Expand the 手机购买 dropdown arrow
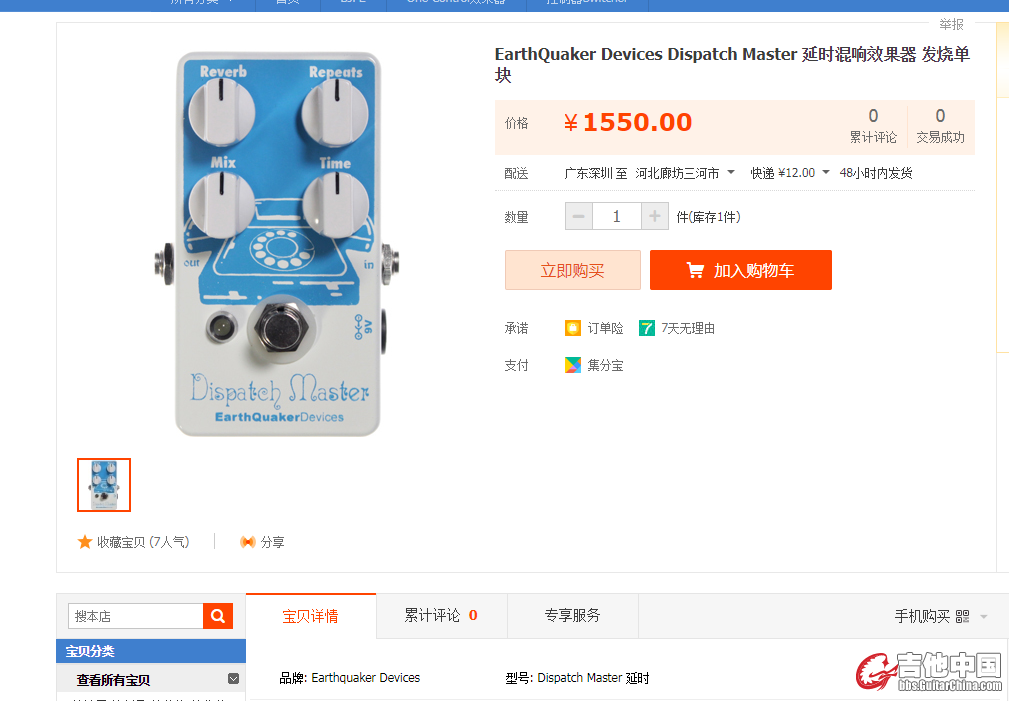Image resolution: width=1009 pixels, height=701 pixels. pos(983,617)
